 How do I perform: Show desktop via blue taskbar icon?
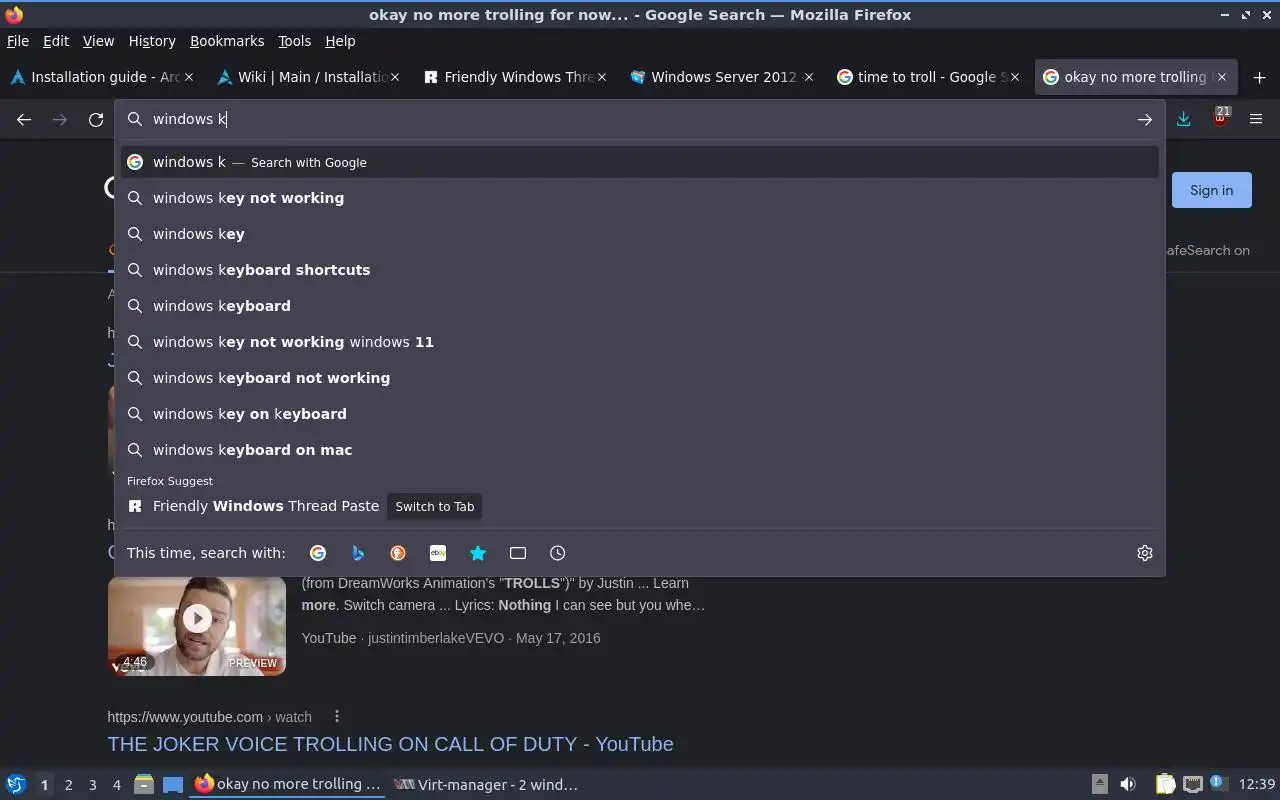click(173, 784)
